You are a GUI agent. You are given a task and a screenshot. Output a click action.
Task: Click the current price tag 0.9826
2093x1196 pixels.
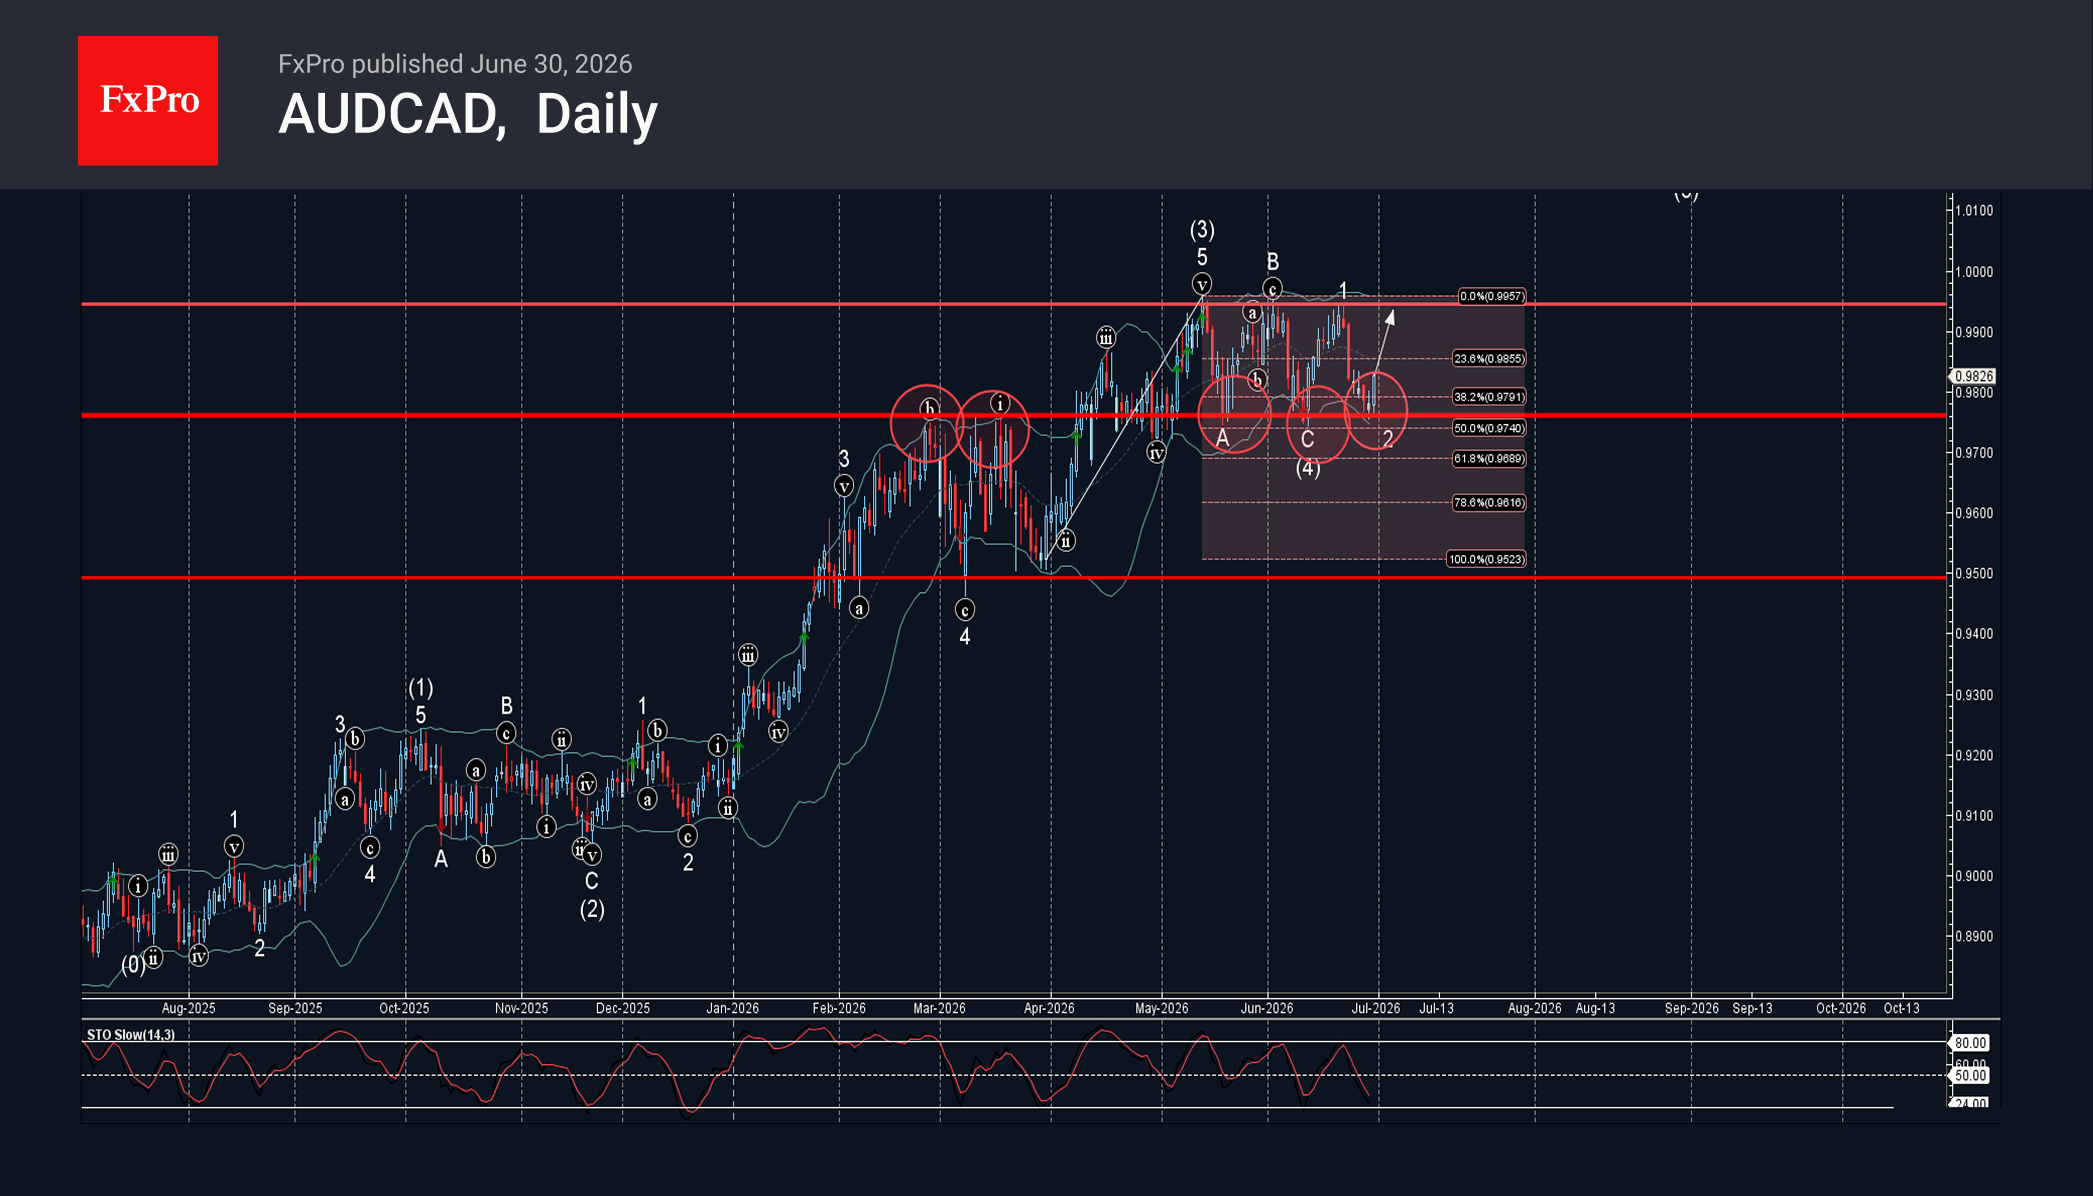point(1973,376)
